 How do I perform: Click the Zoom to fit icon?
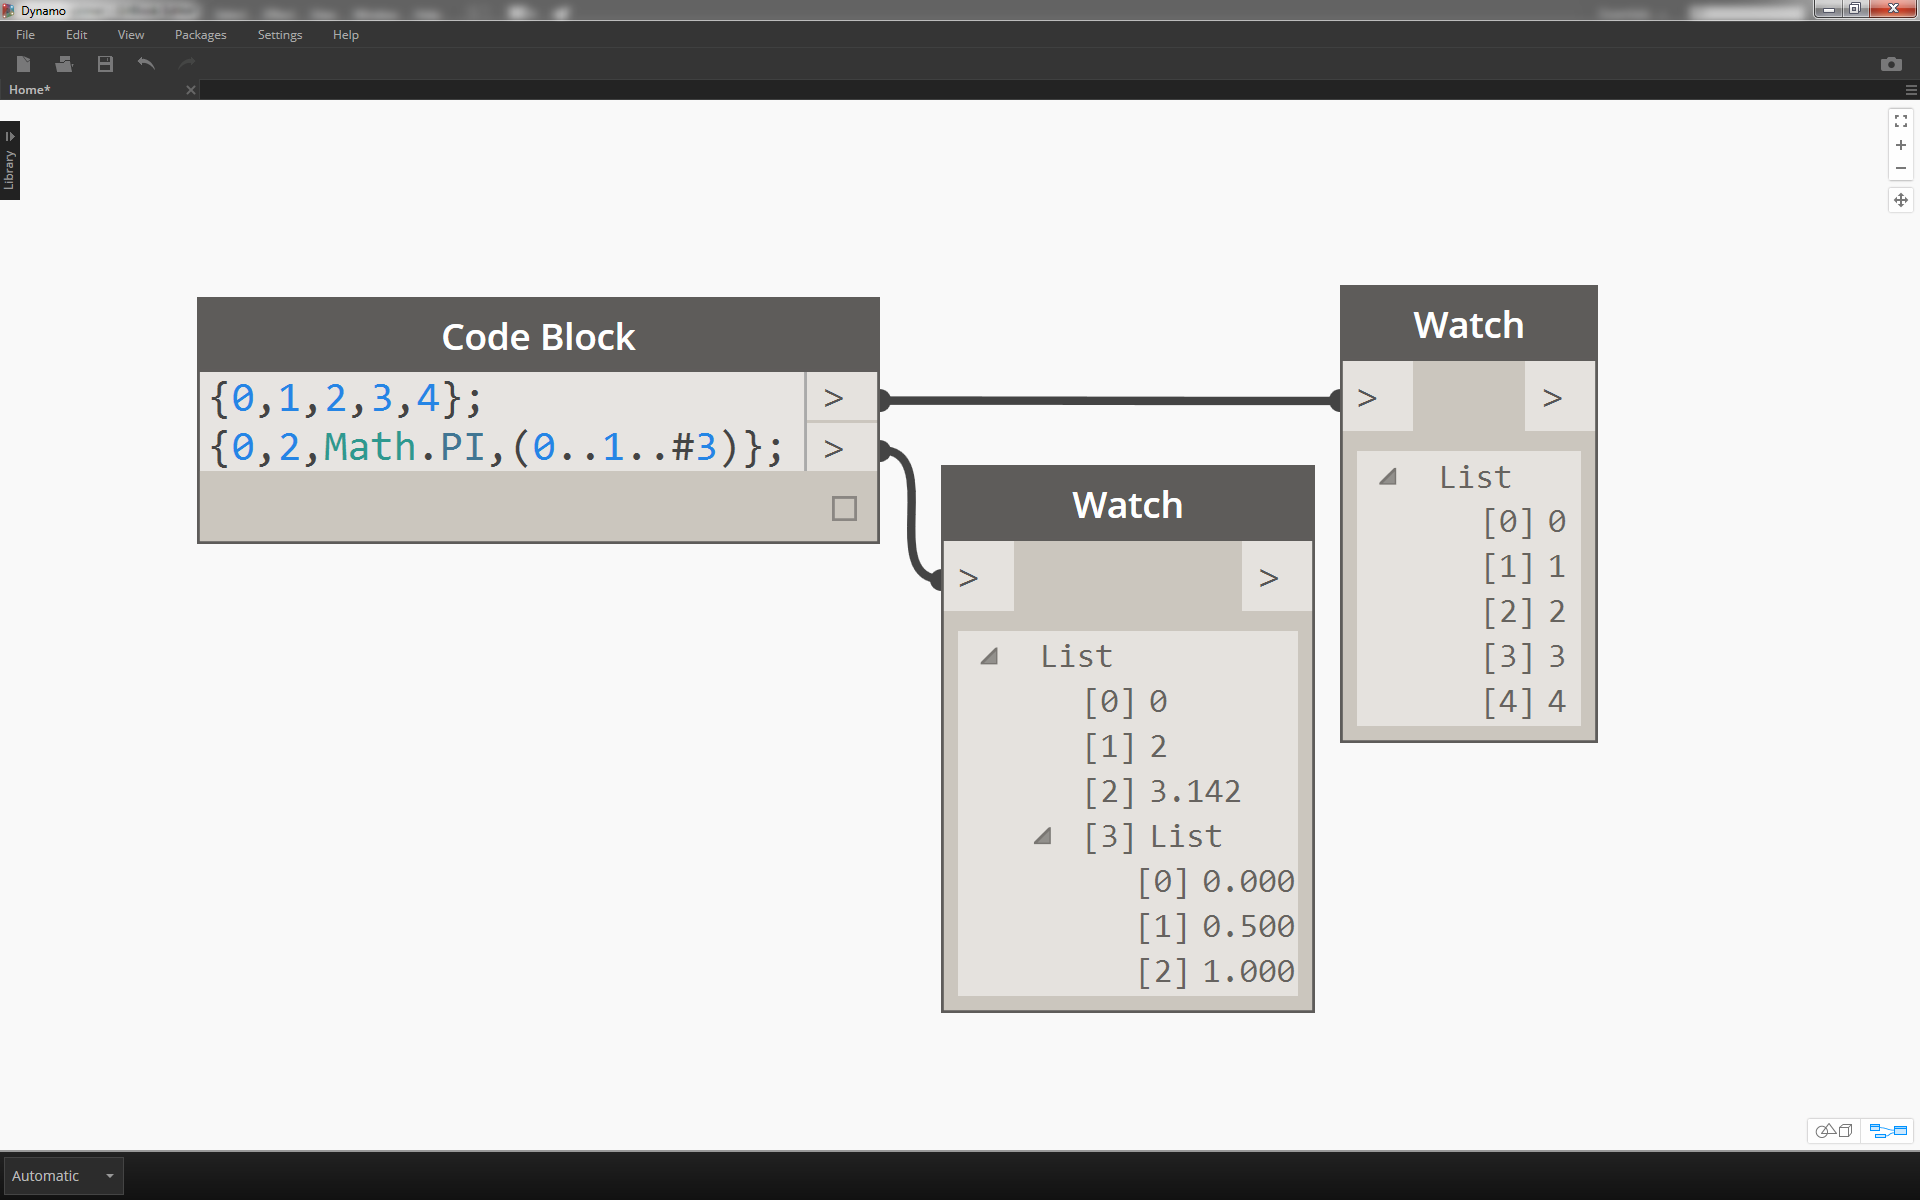point(1901,121)
